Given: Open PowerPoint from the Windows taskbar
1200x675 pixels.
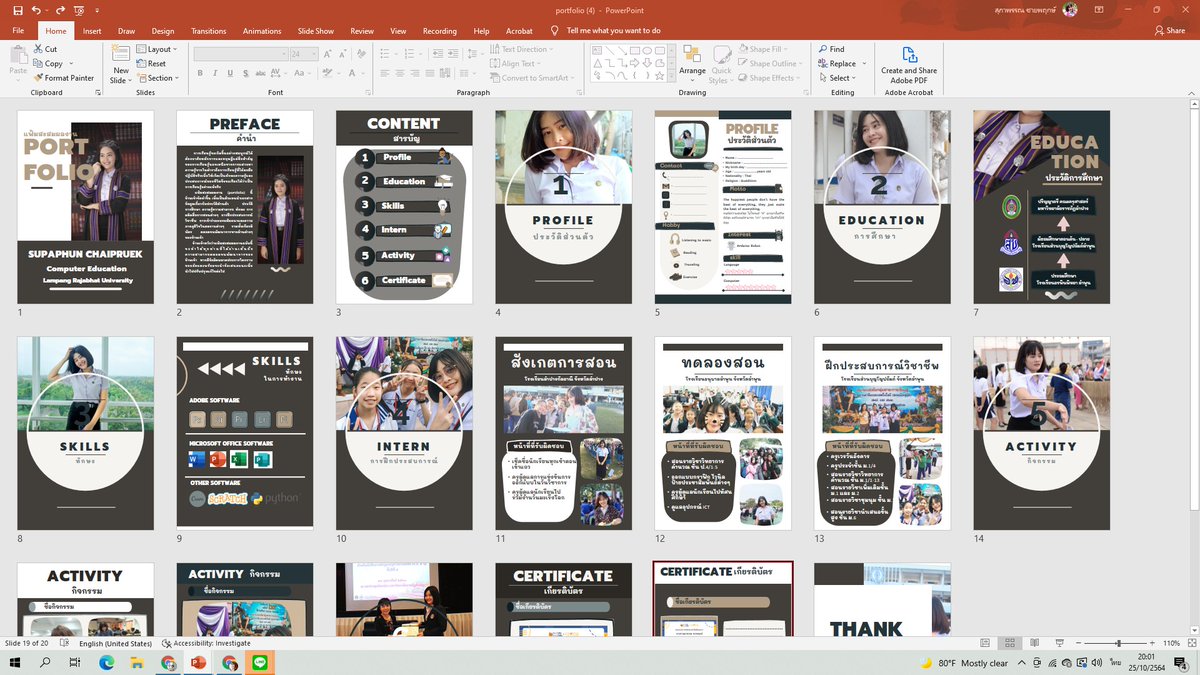Looking at the screenshot, I should [x=197, y=663].
